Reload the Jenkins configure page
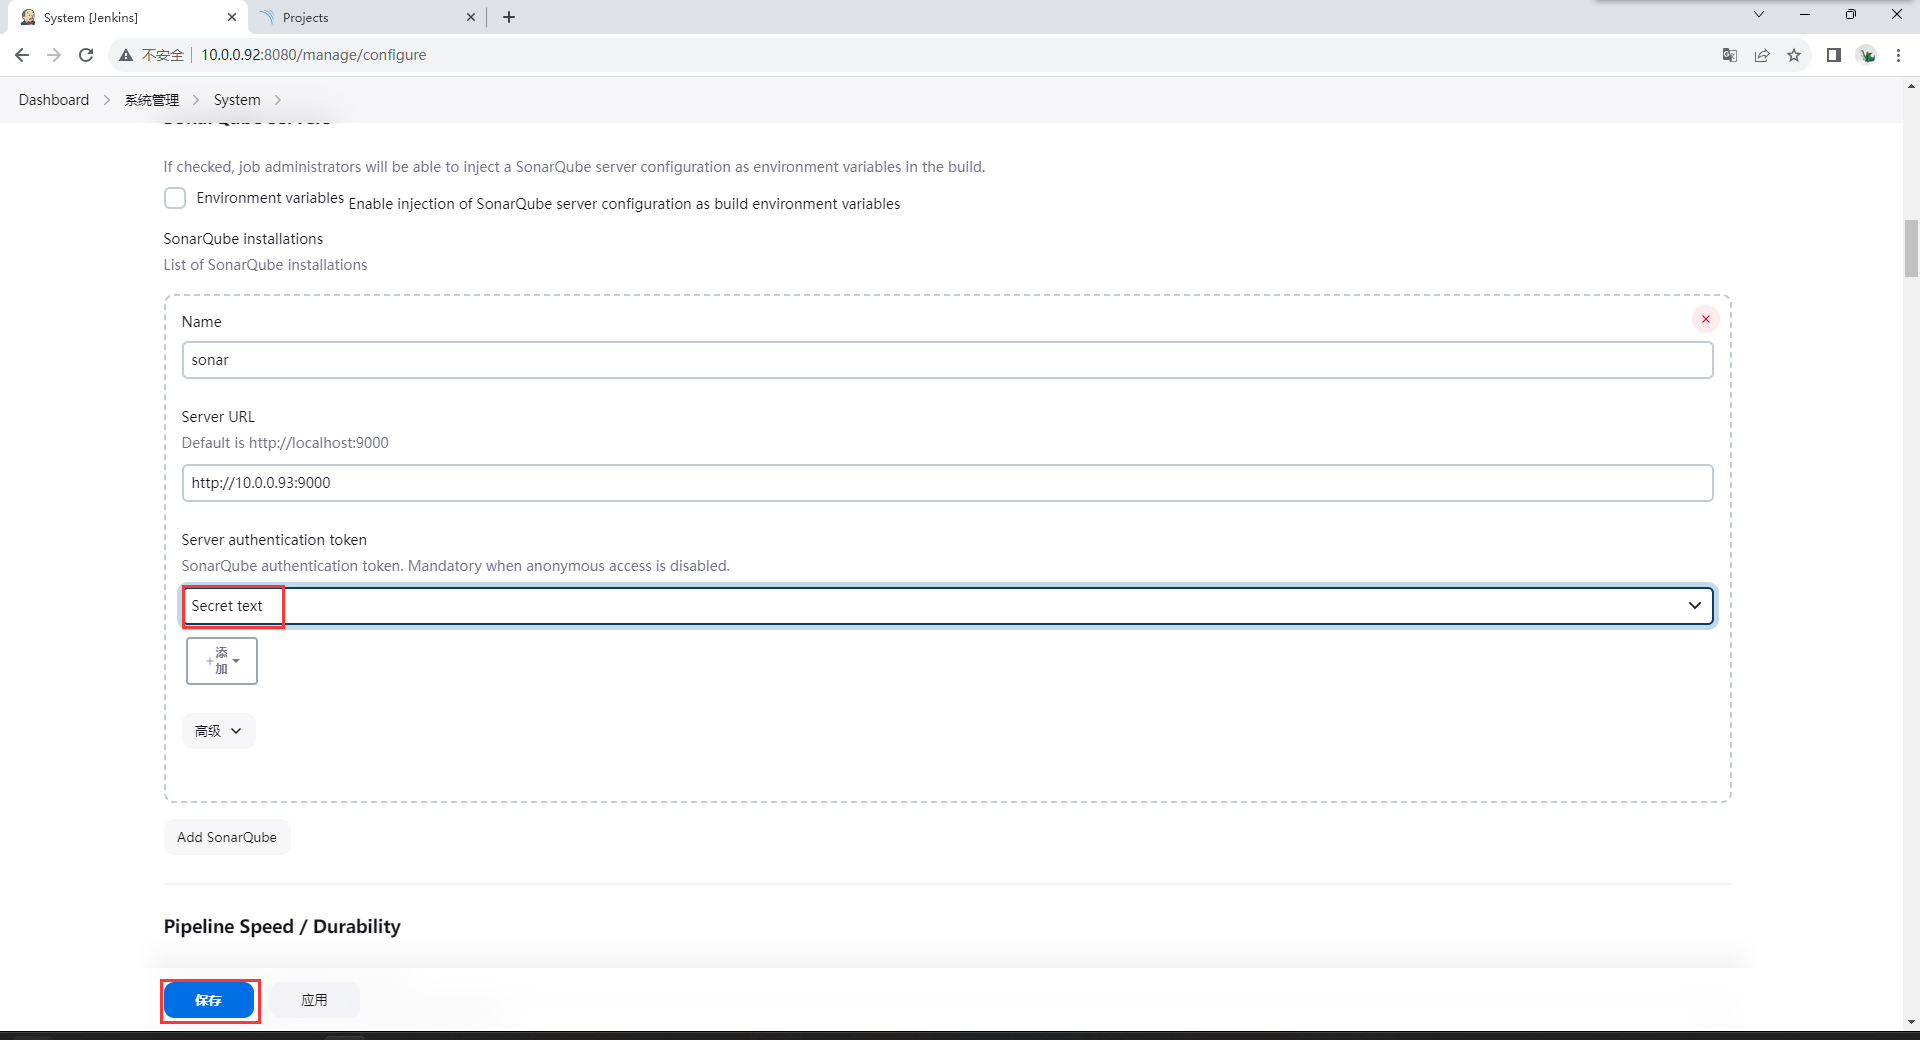Screen dimensions: 1920x1040 (86, 55)
